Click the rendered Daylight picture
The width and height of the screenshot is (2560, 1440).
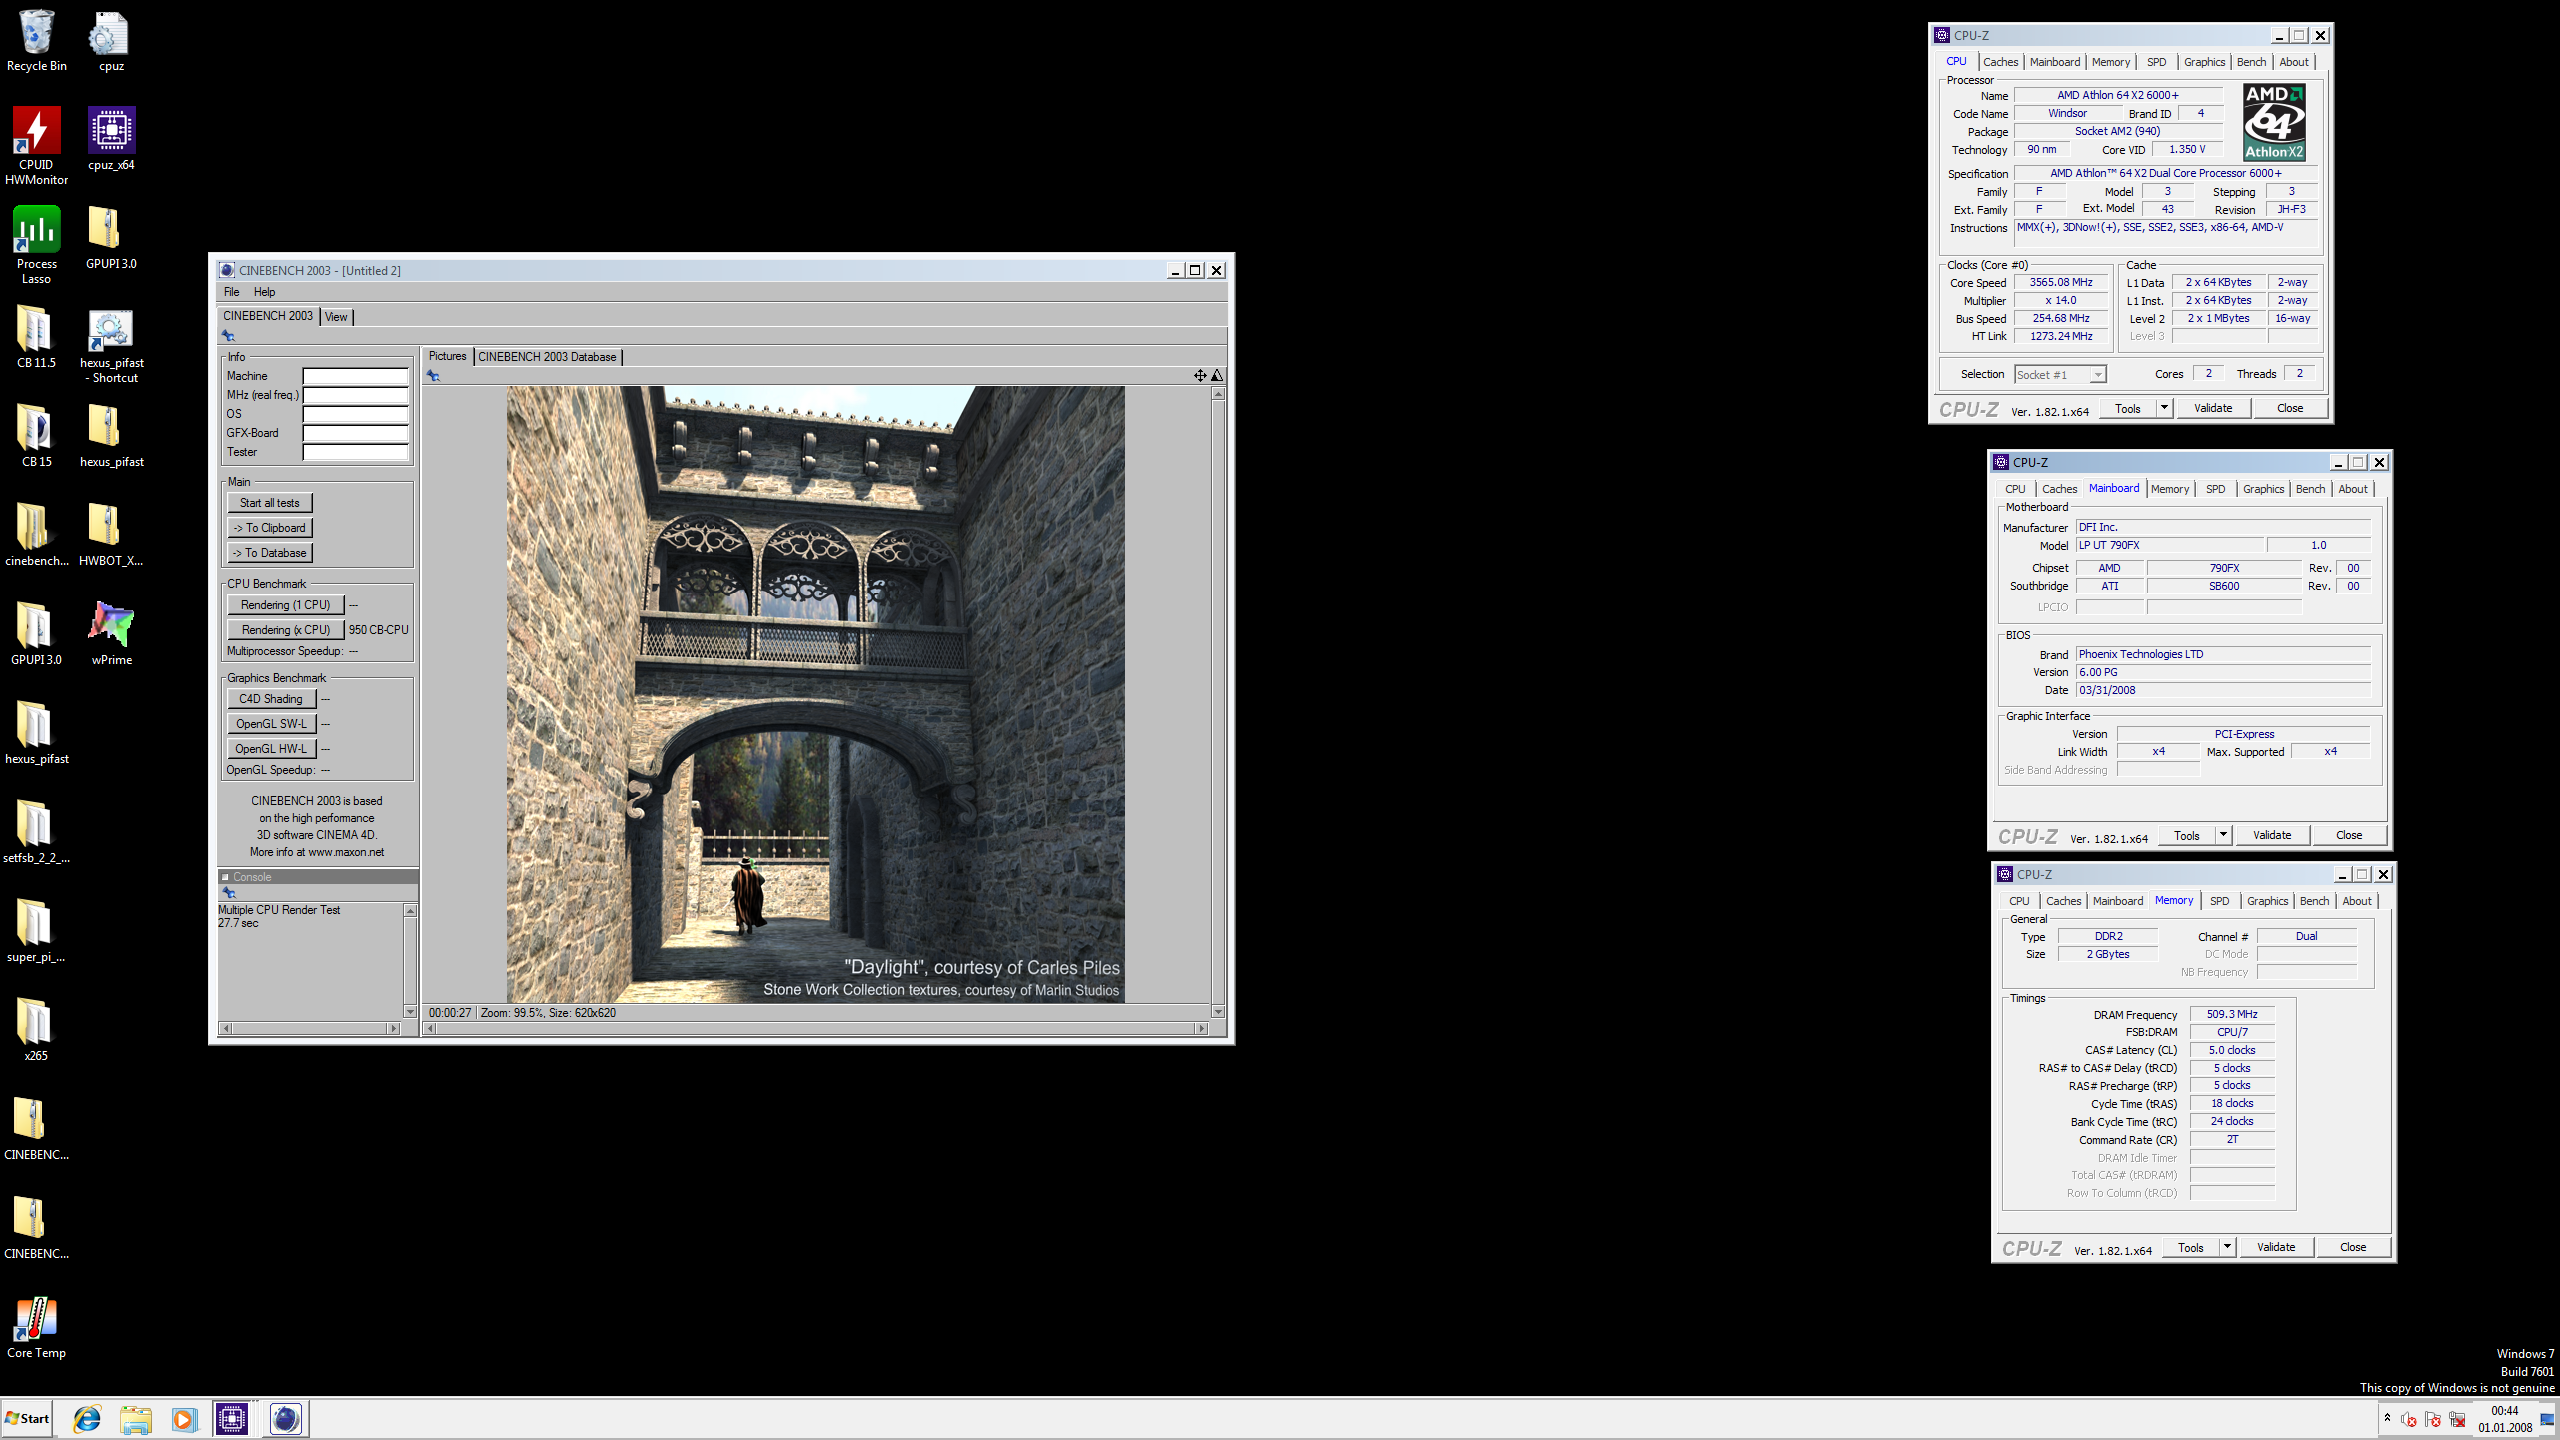click(x=815, y=694)
